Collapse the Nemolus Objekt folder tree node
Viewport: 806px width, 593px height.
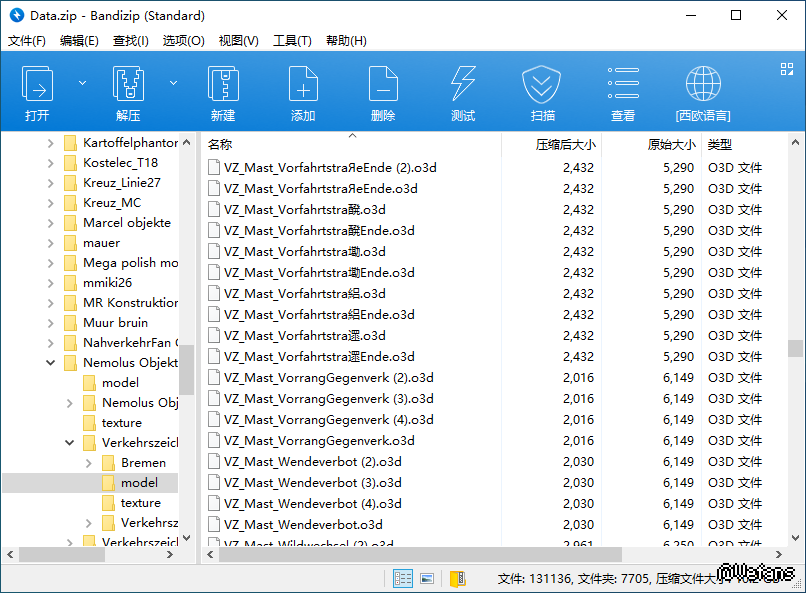(51, 363)
